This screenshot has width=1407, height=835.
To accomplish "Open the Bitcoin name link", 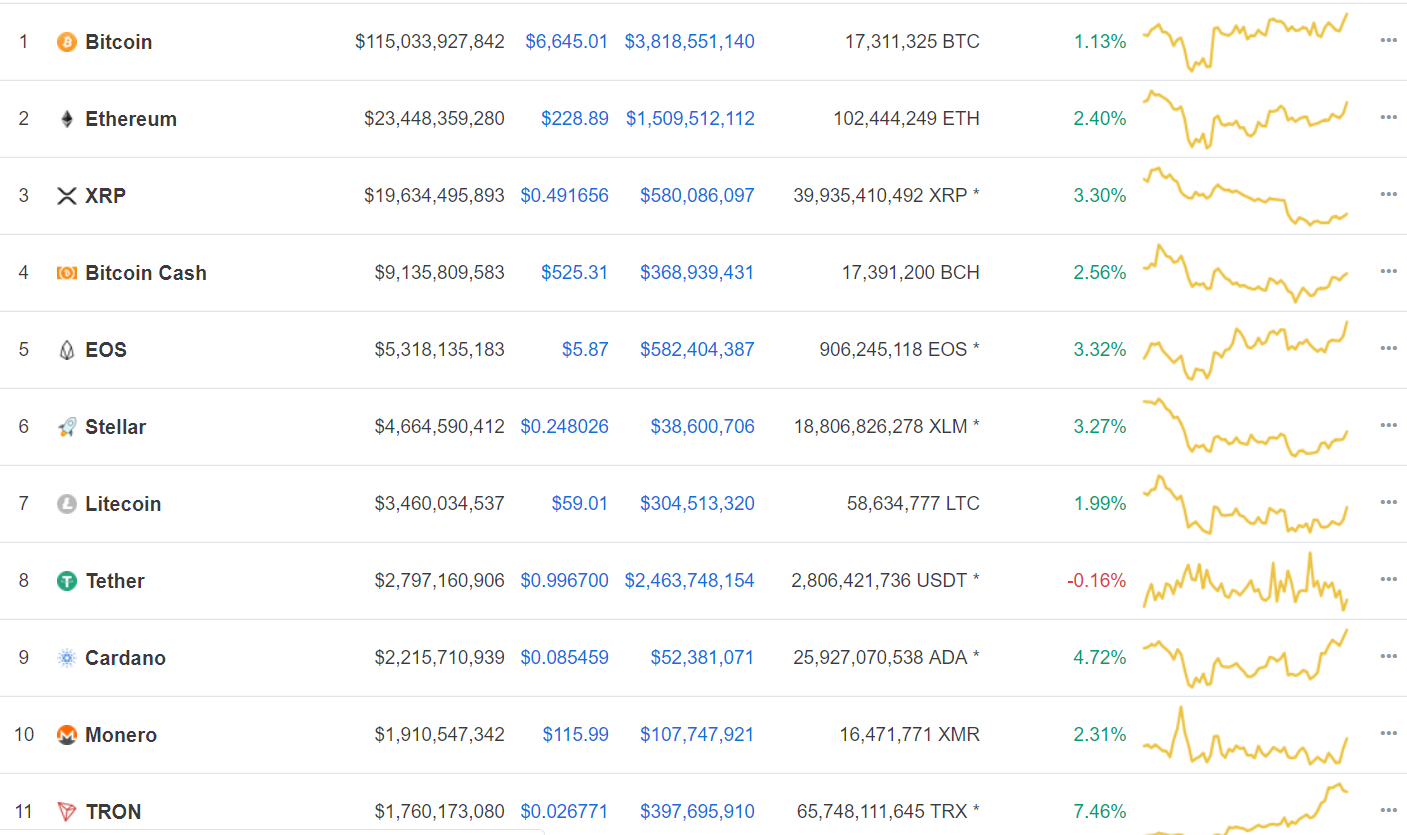I will (x=119, y=42).
